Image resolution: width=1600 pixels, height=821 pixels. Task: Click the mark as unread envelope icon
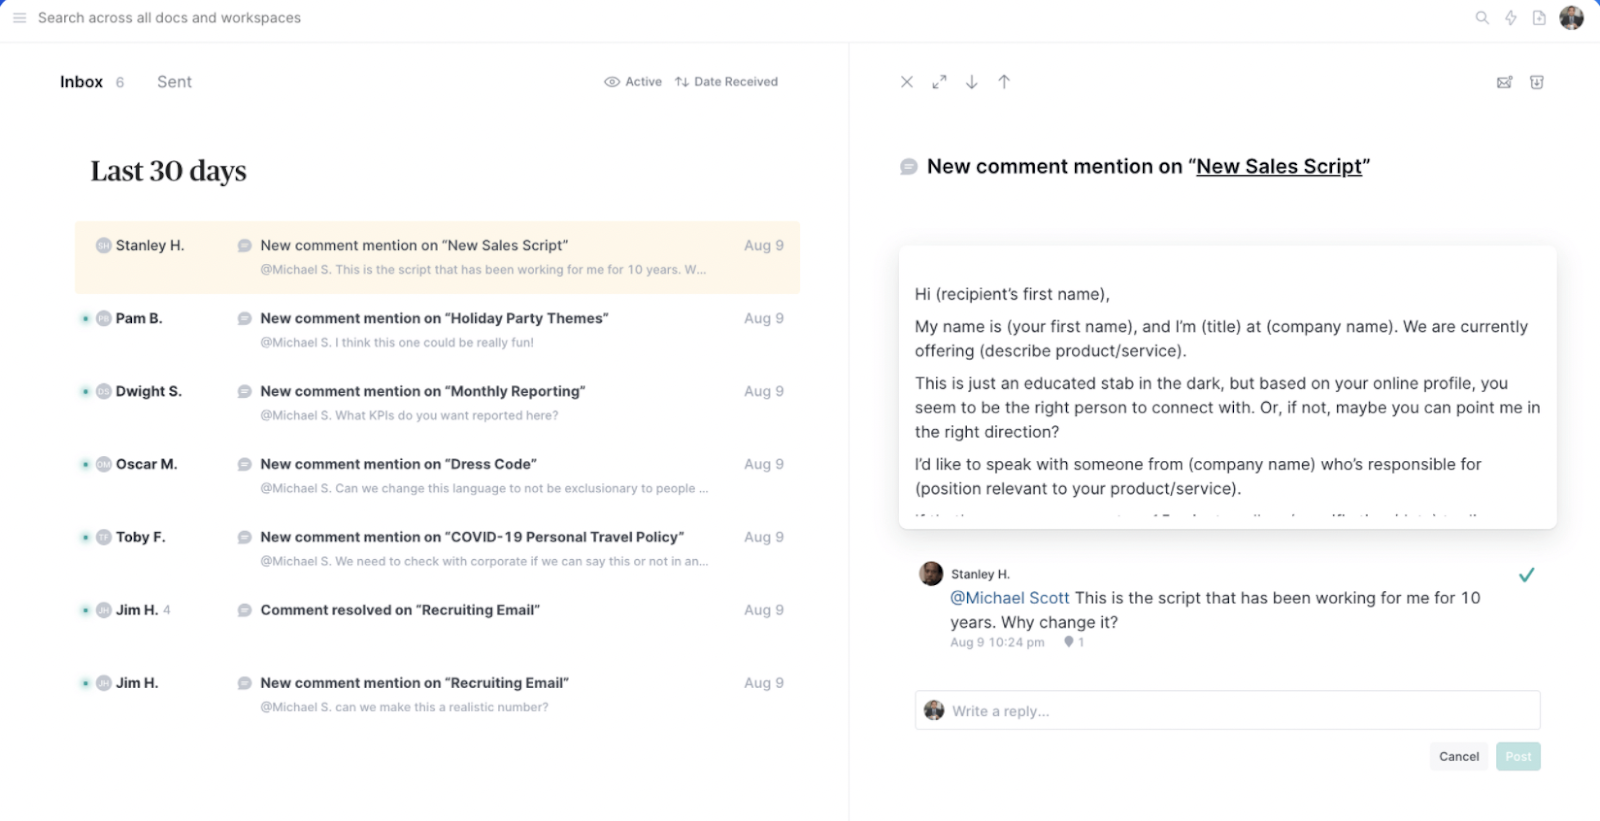1504,82
